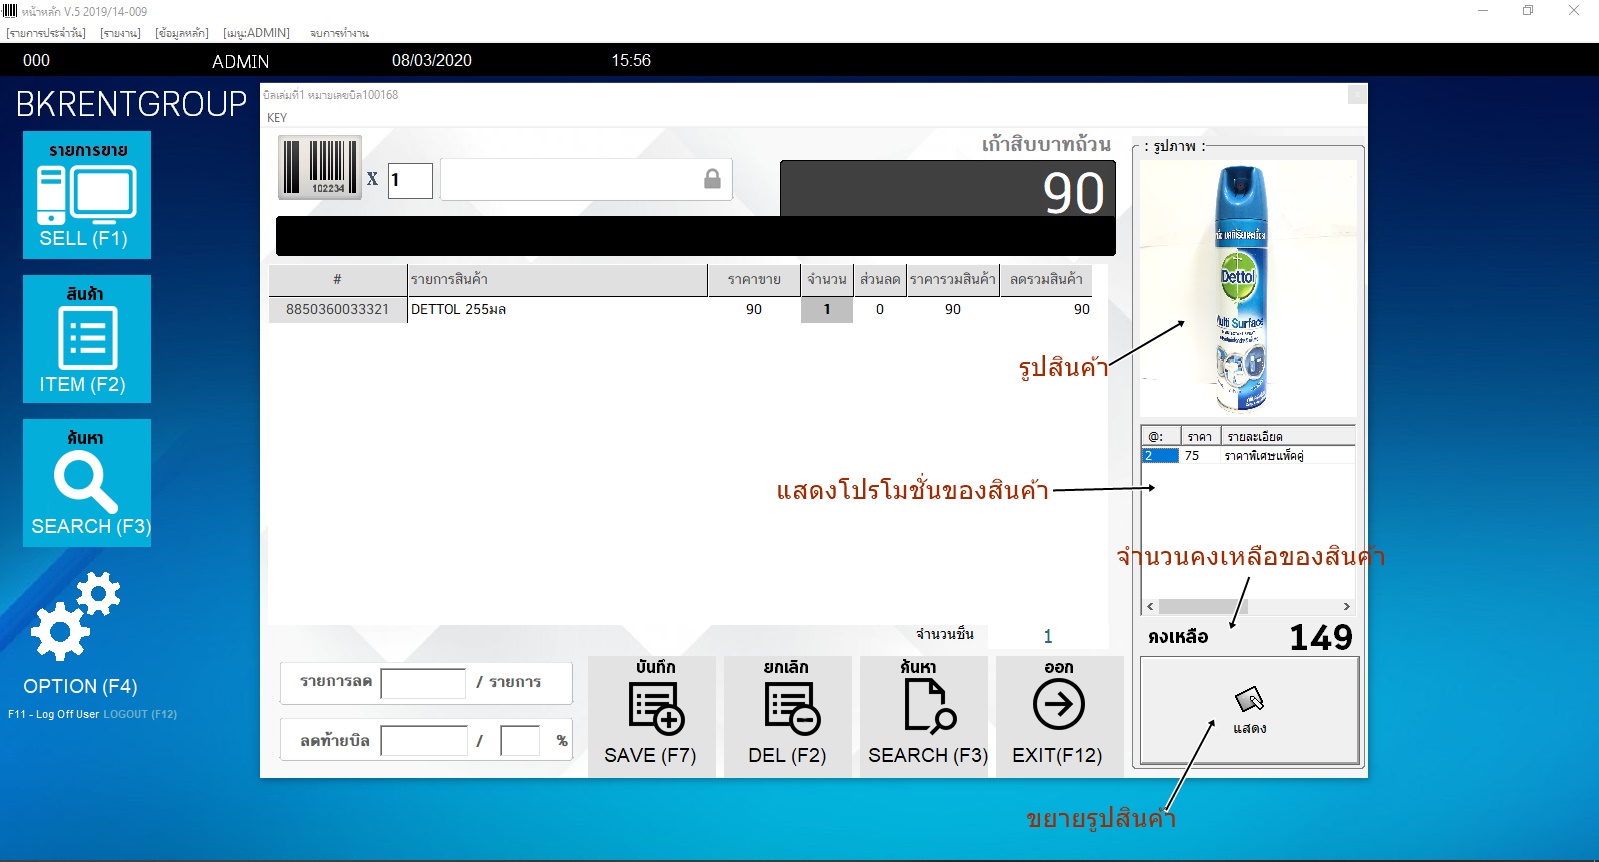Click the barcode scanner icon button
Image resolution: width=1599 pixels, height=862 pixels.
[x=320, y=167]
